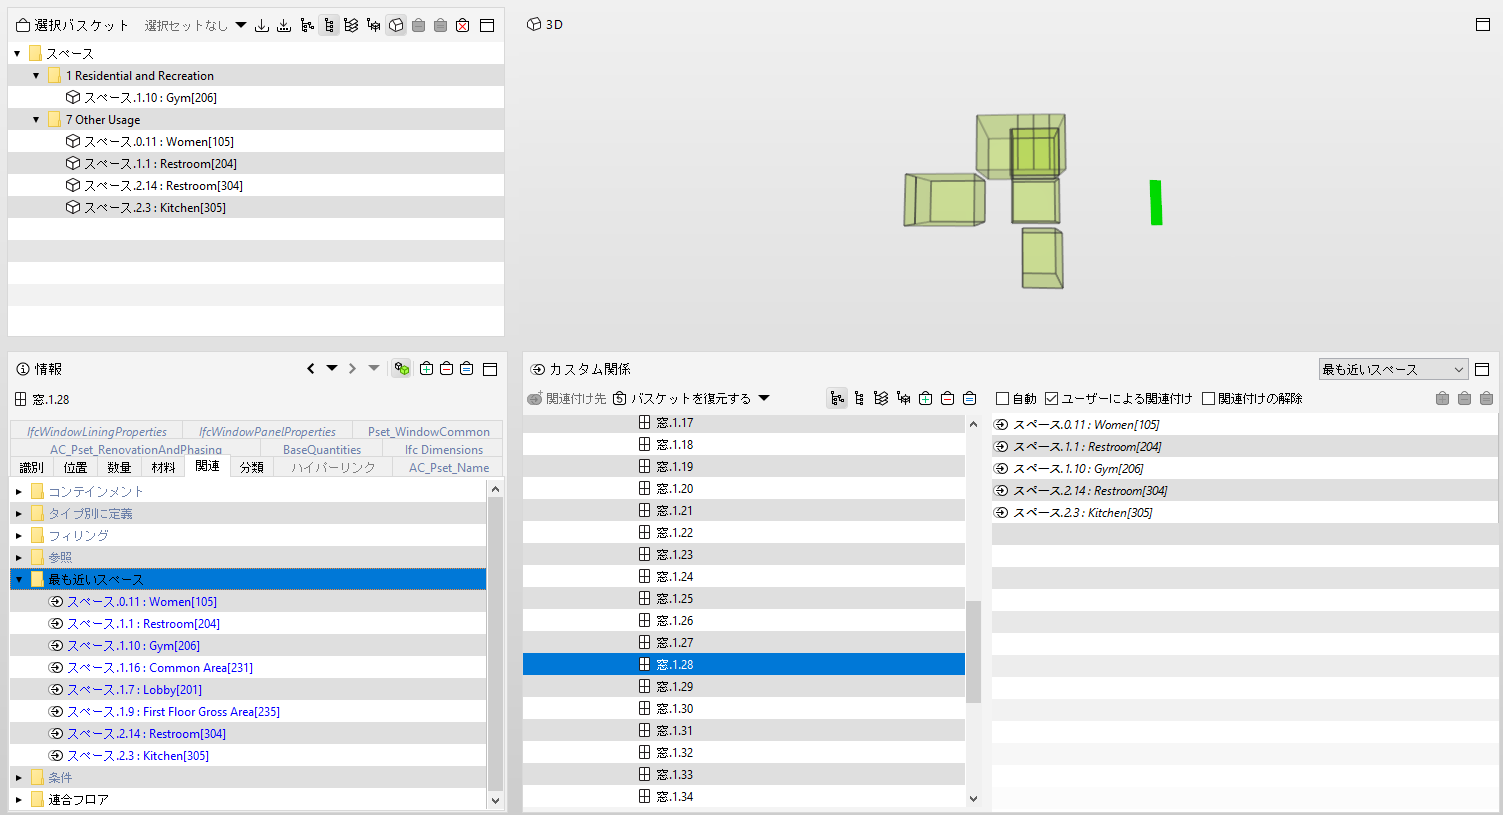Click the add-to-basket plus icon in 情報 panel
The image size is (1503, 815).
(x=426, y=369)
